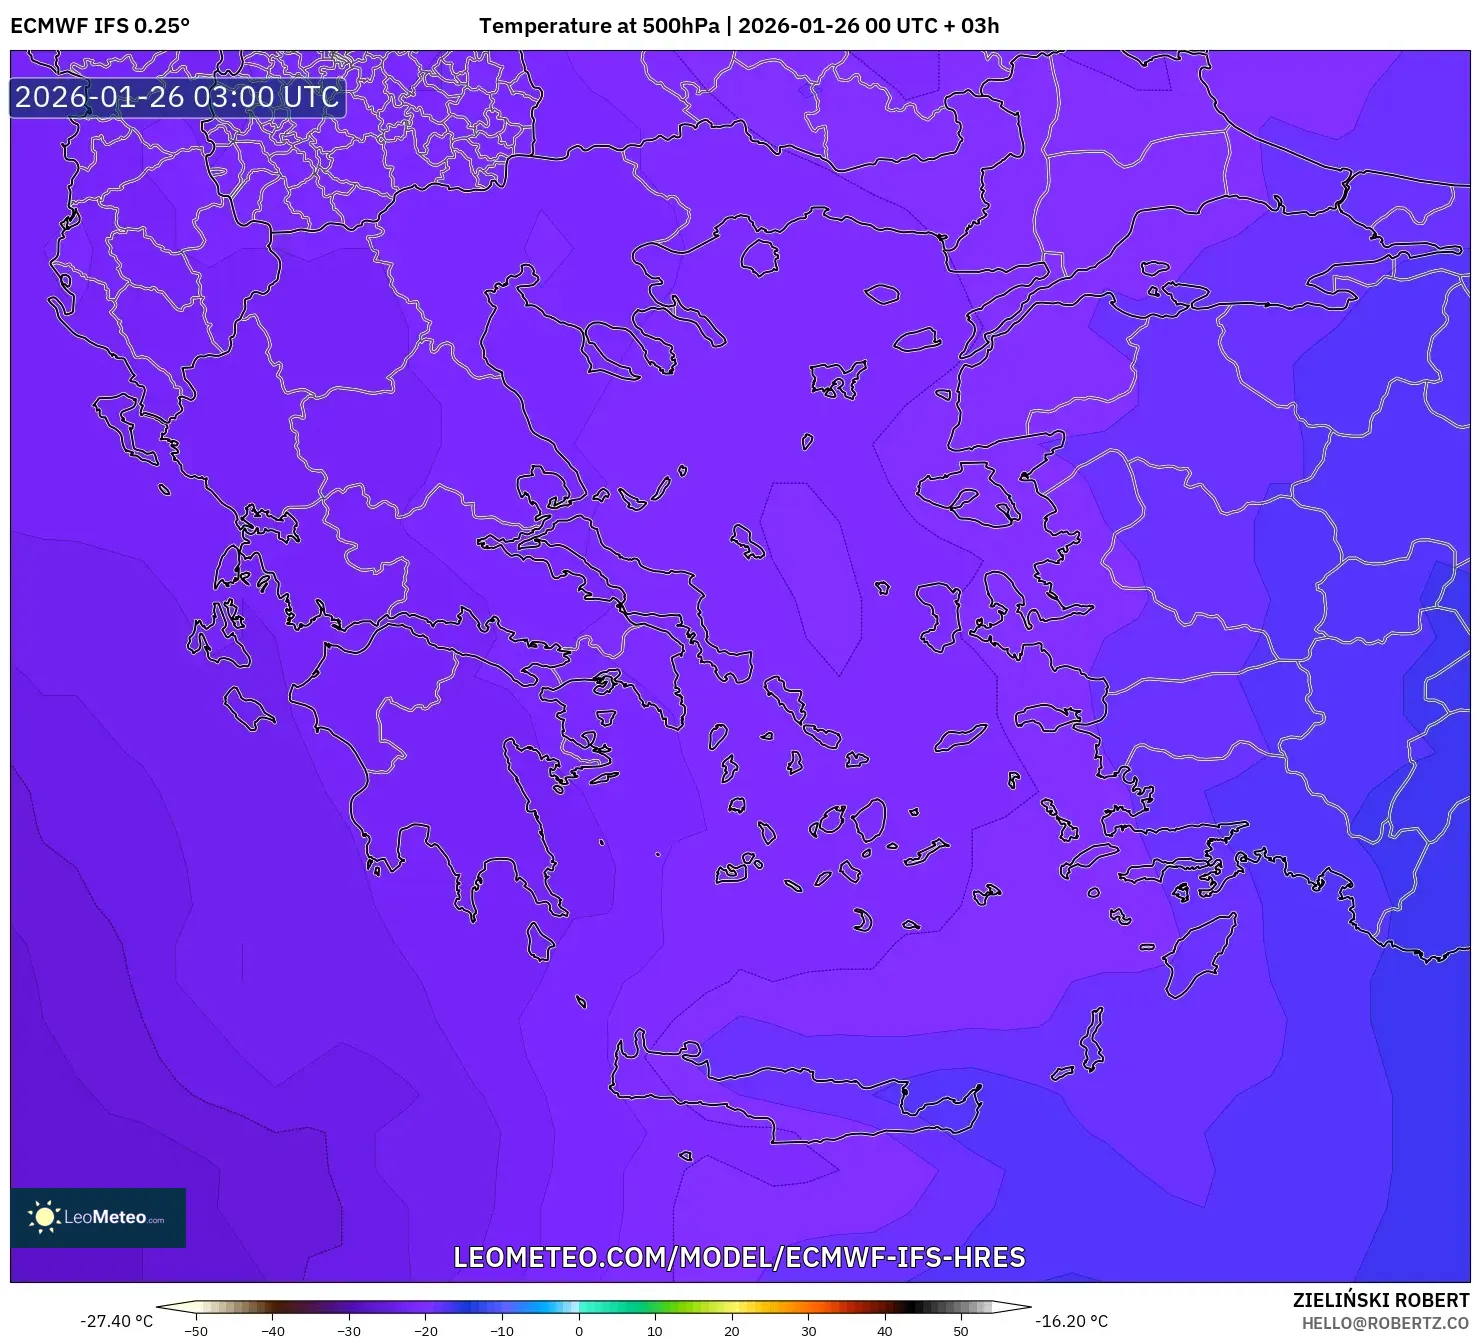Open the Temperature at 500hPa parameter selector

(x=601, y=25)
